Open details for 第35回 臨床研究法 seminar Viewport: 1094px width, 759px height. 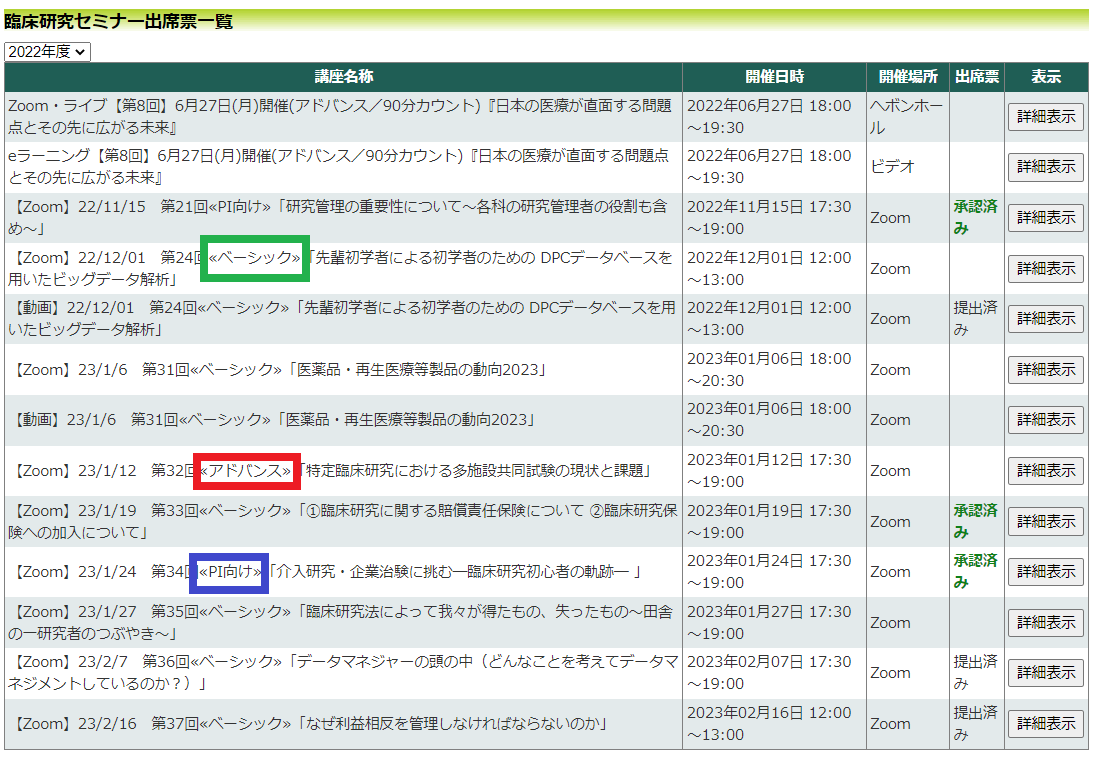[x=1046, y=622]
